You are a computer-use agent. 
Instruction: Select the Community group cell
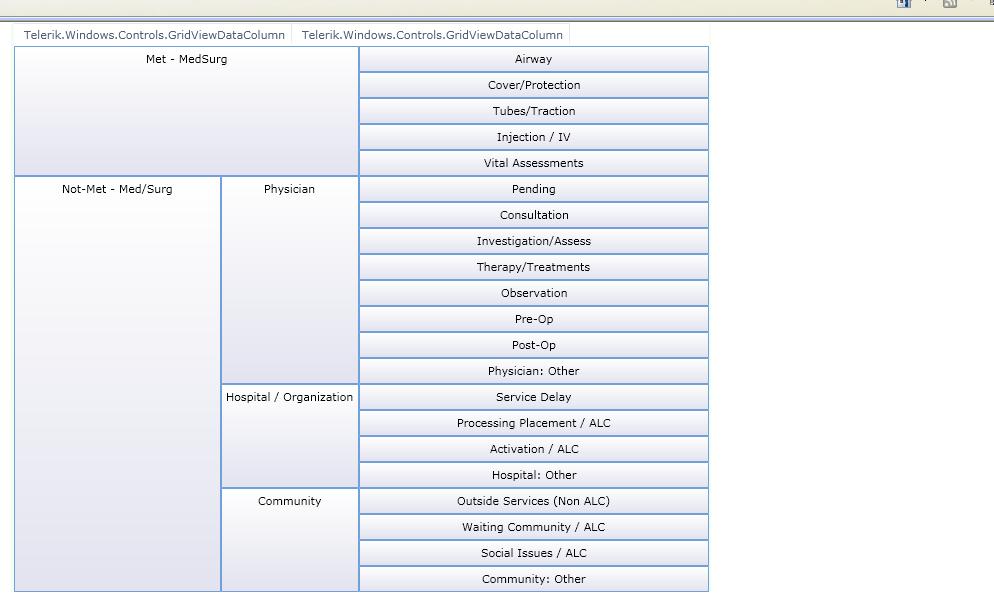290,539
